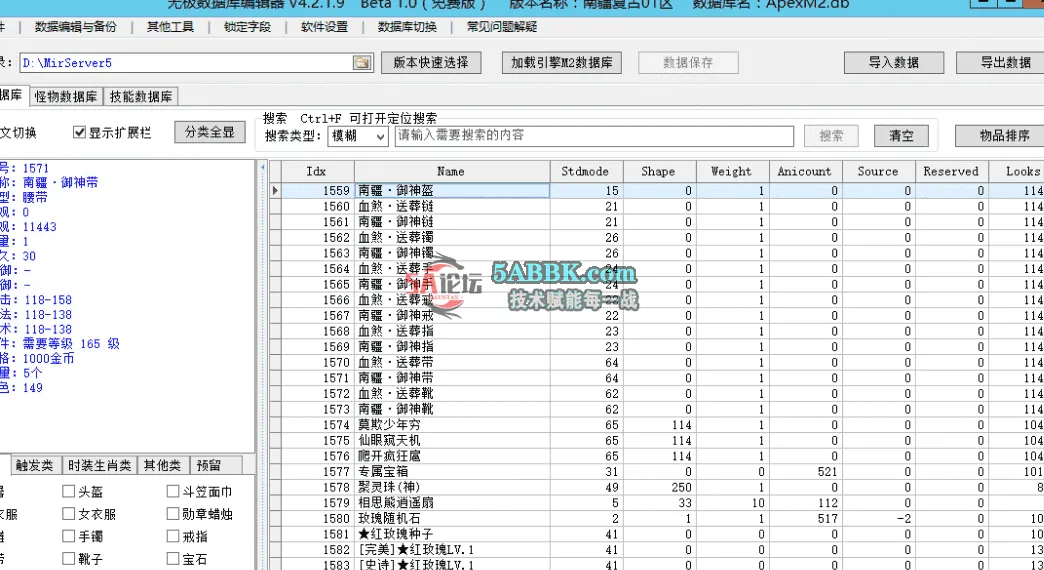Check the 戒指 checkbox

173,536
